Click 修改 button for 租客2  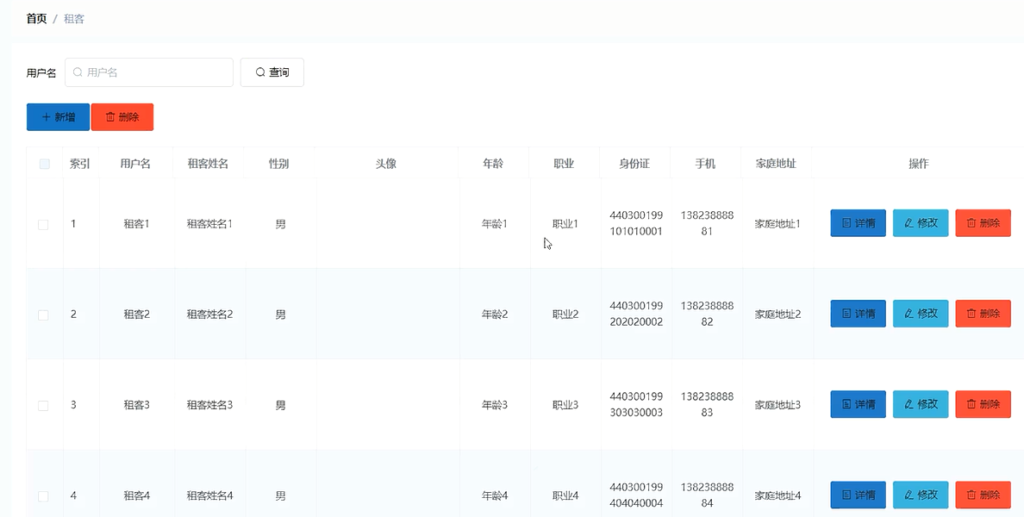921,314
